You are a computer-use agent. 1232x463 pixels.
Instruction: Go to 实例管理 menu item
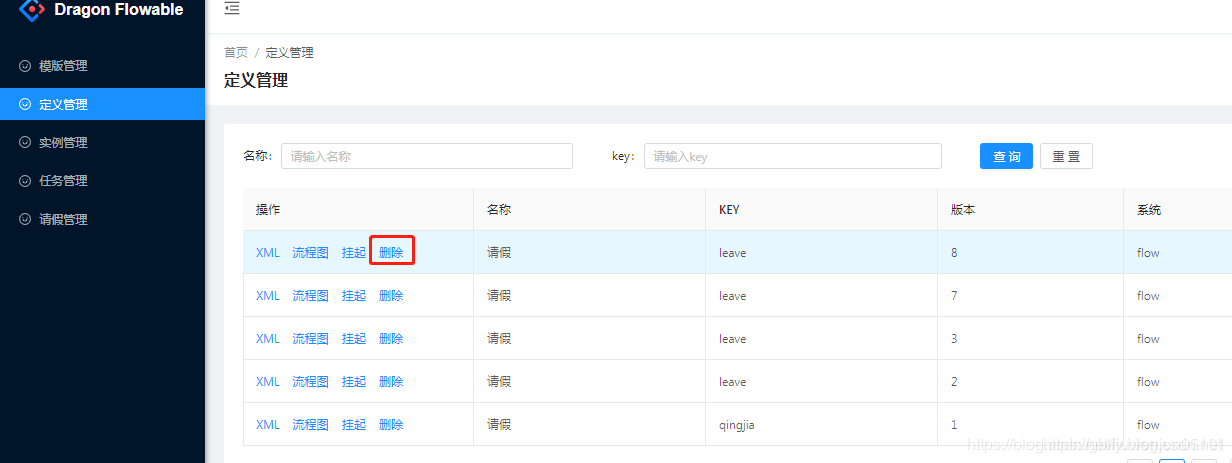click(x=102, y=143)
